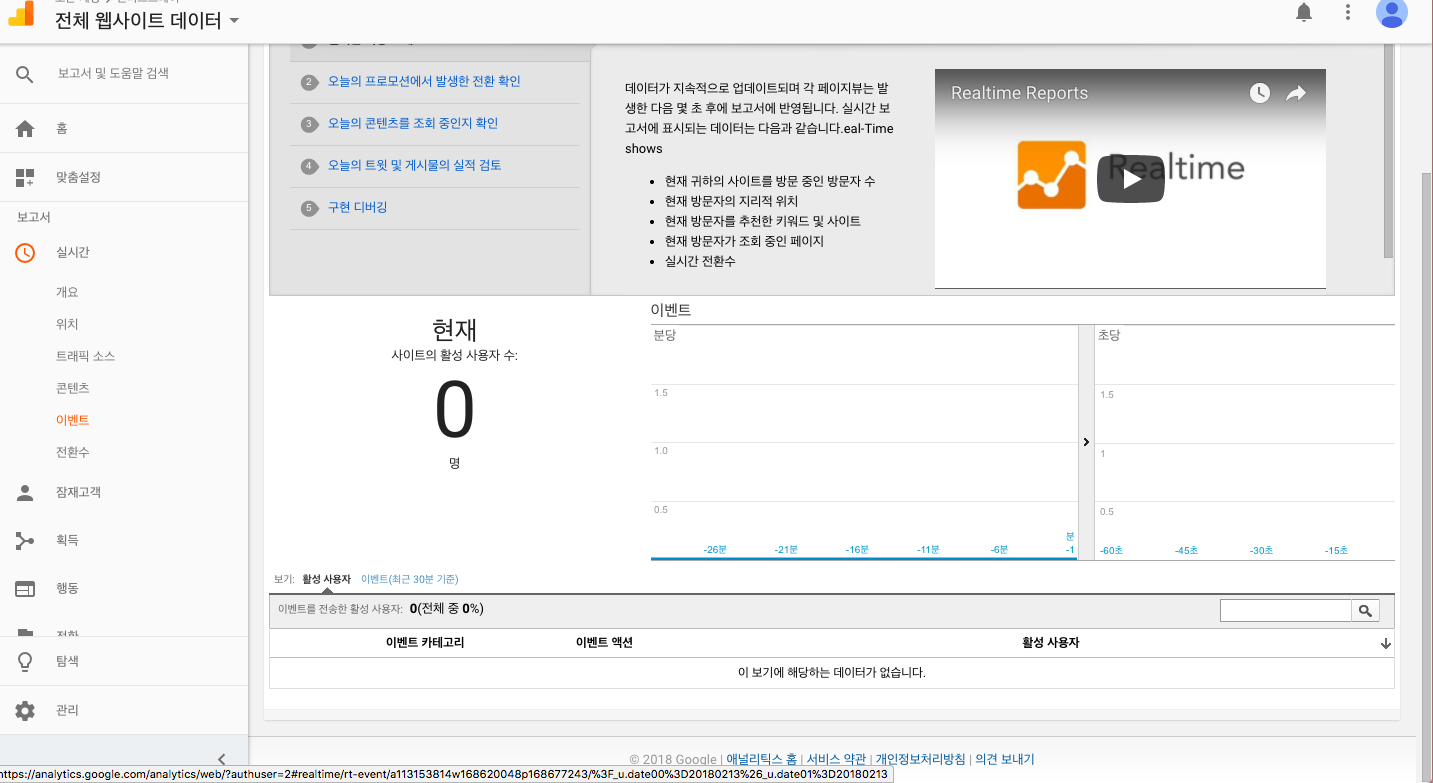Click the help panel scrollbar

(x=1388, y=150)
